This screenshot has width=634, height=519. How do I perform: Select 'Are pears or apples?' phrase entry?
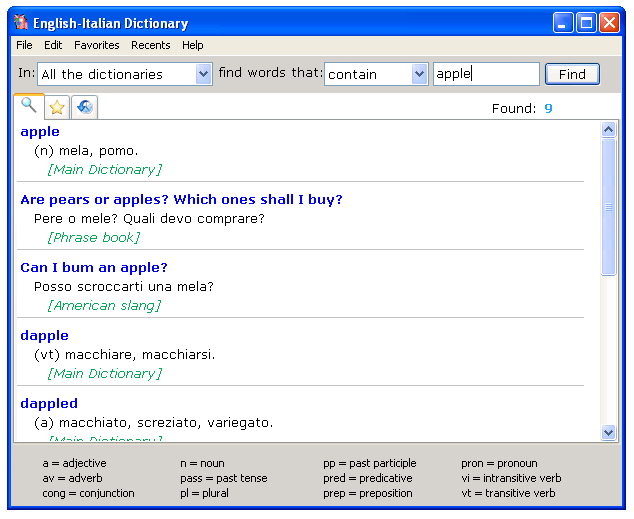click(182, 200)
